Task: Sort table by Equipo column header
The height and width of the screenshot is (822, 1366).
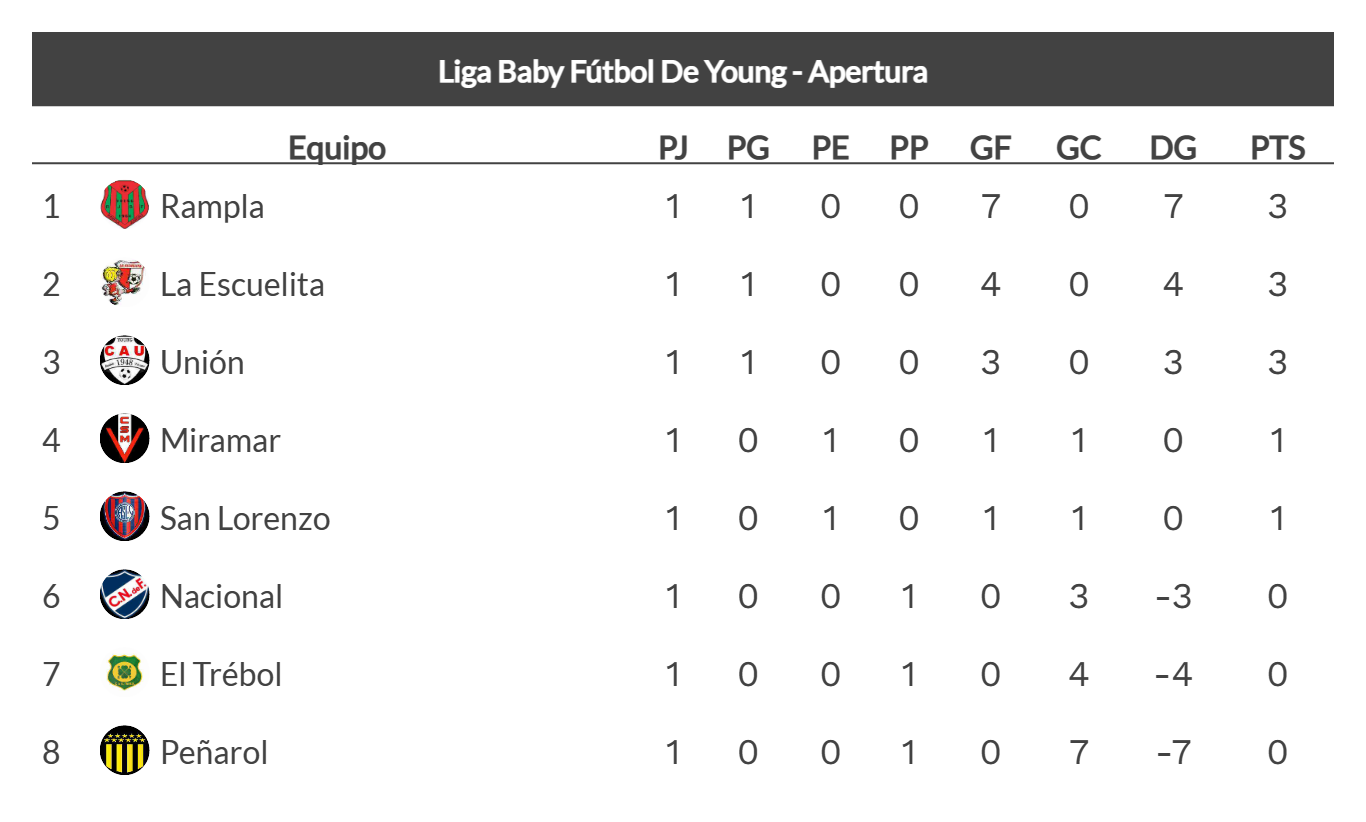Action: pyautogui.click(x=337, y=148)
